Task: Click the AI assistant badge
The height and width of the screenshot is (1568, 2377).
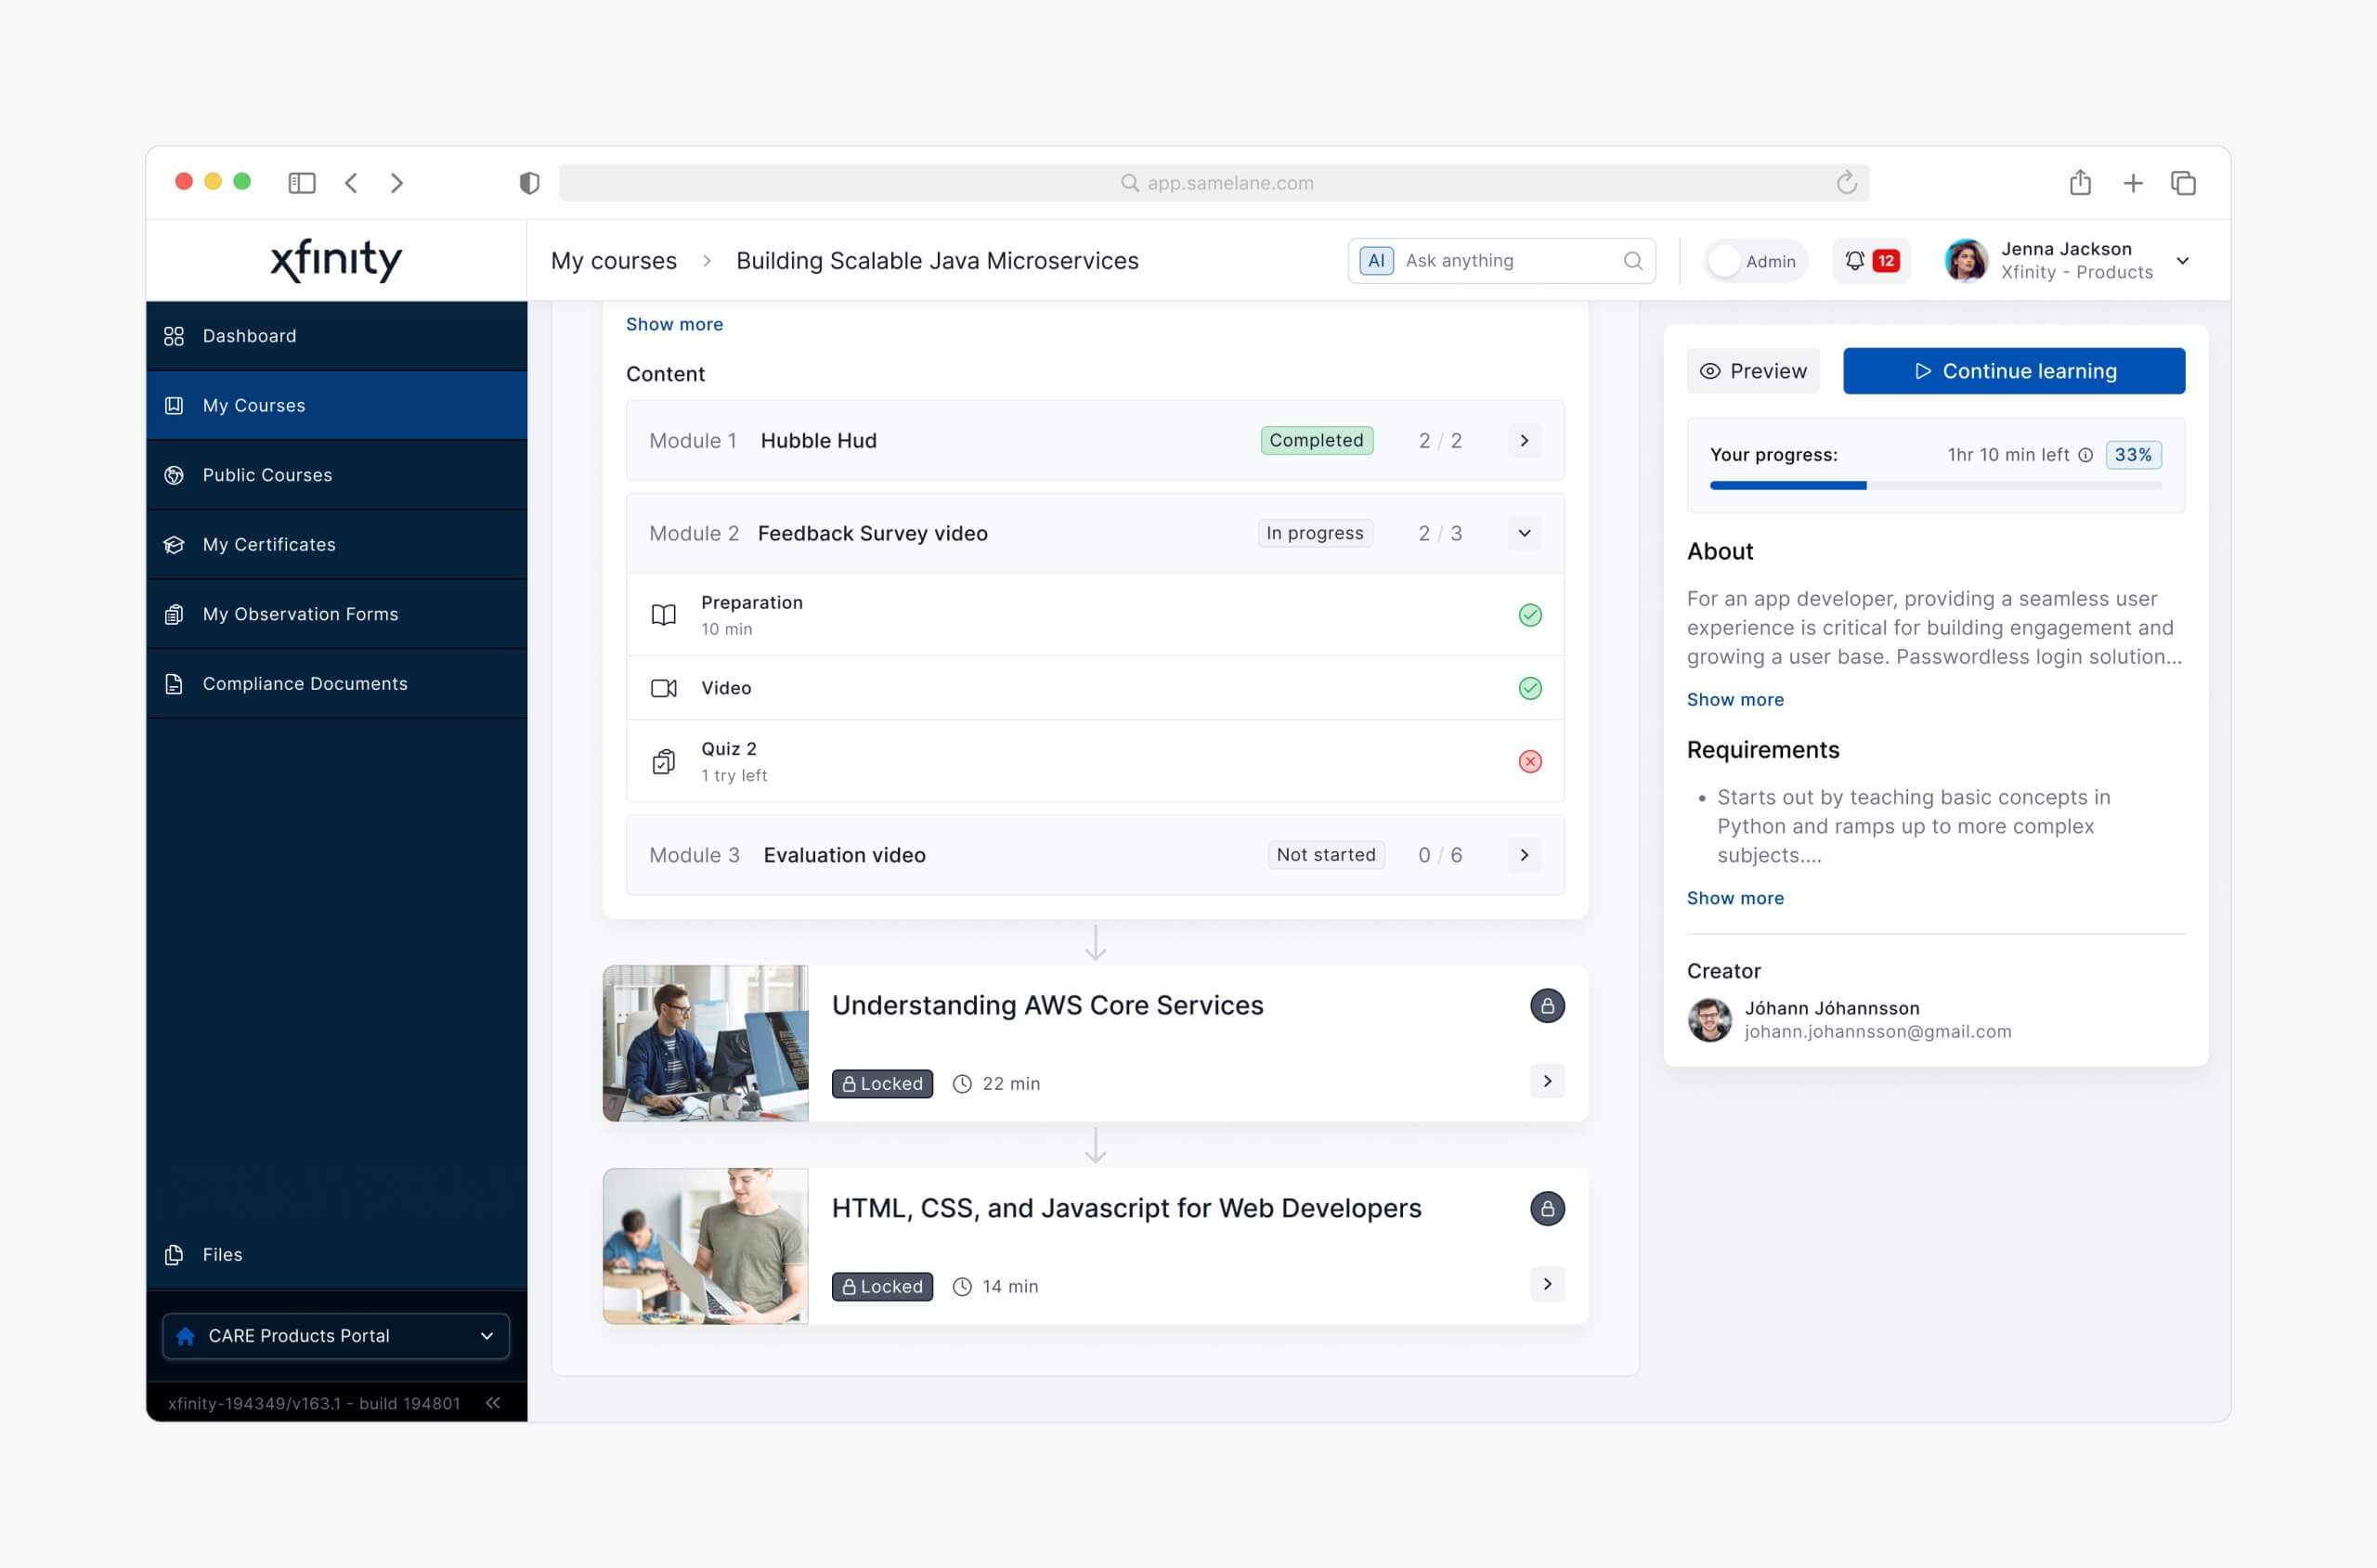Action: coord(1376,261)
